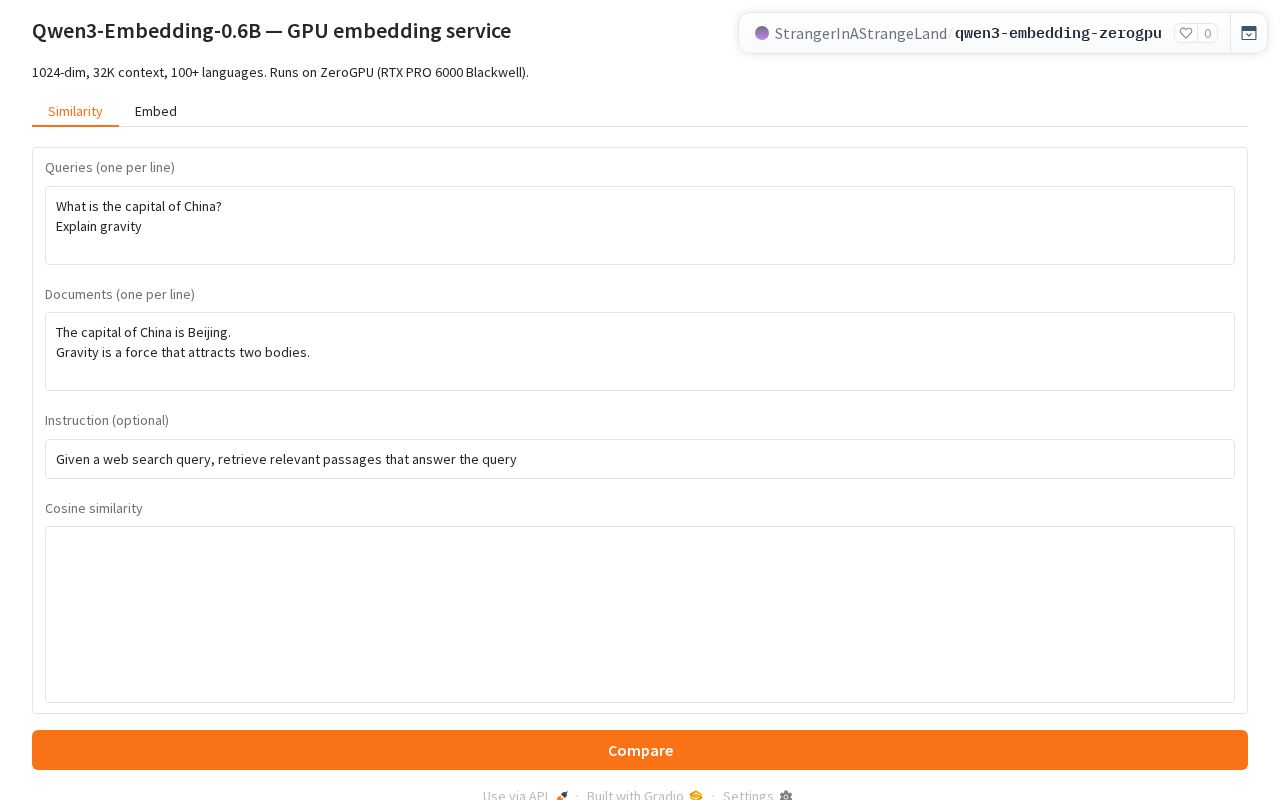Click the "Queries (one per line)" label
Screen dimensions: 1280x800
(110, 167)
